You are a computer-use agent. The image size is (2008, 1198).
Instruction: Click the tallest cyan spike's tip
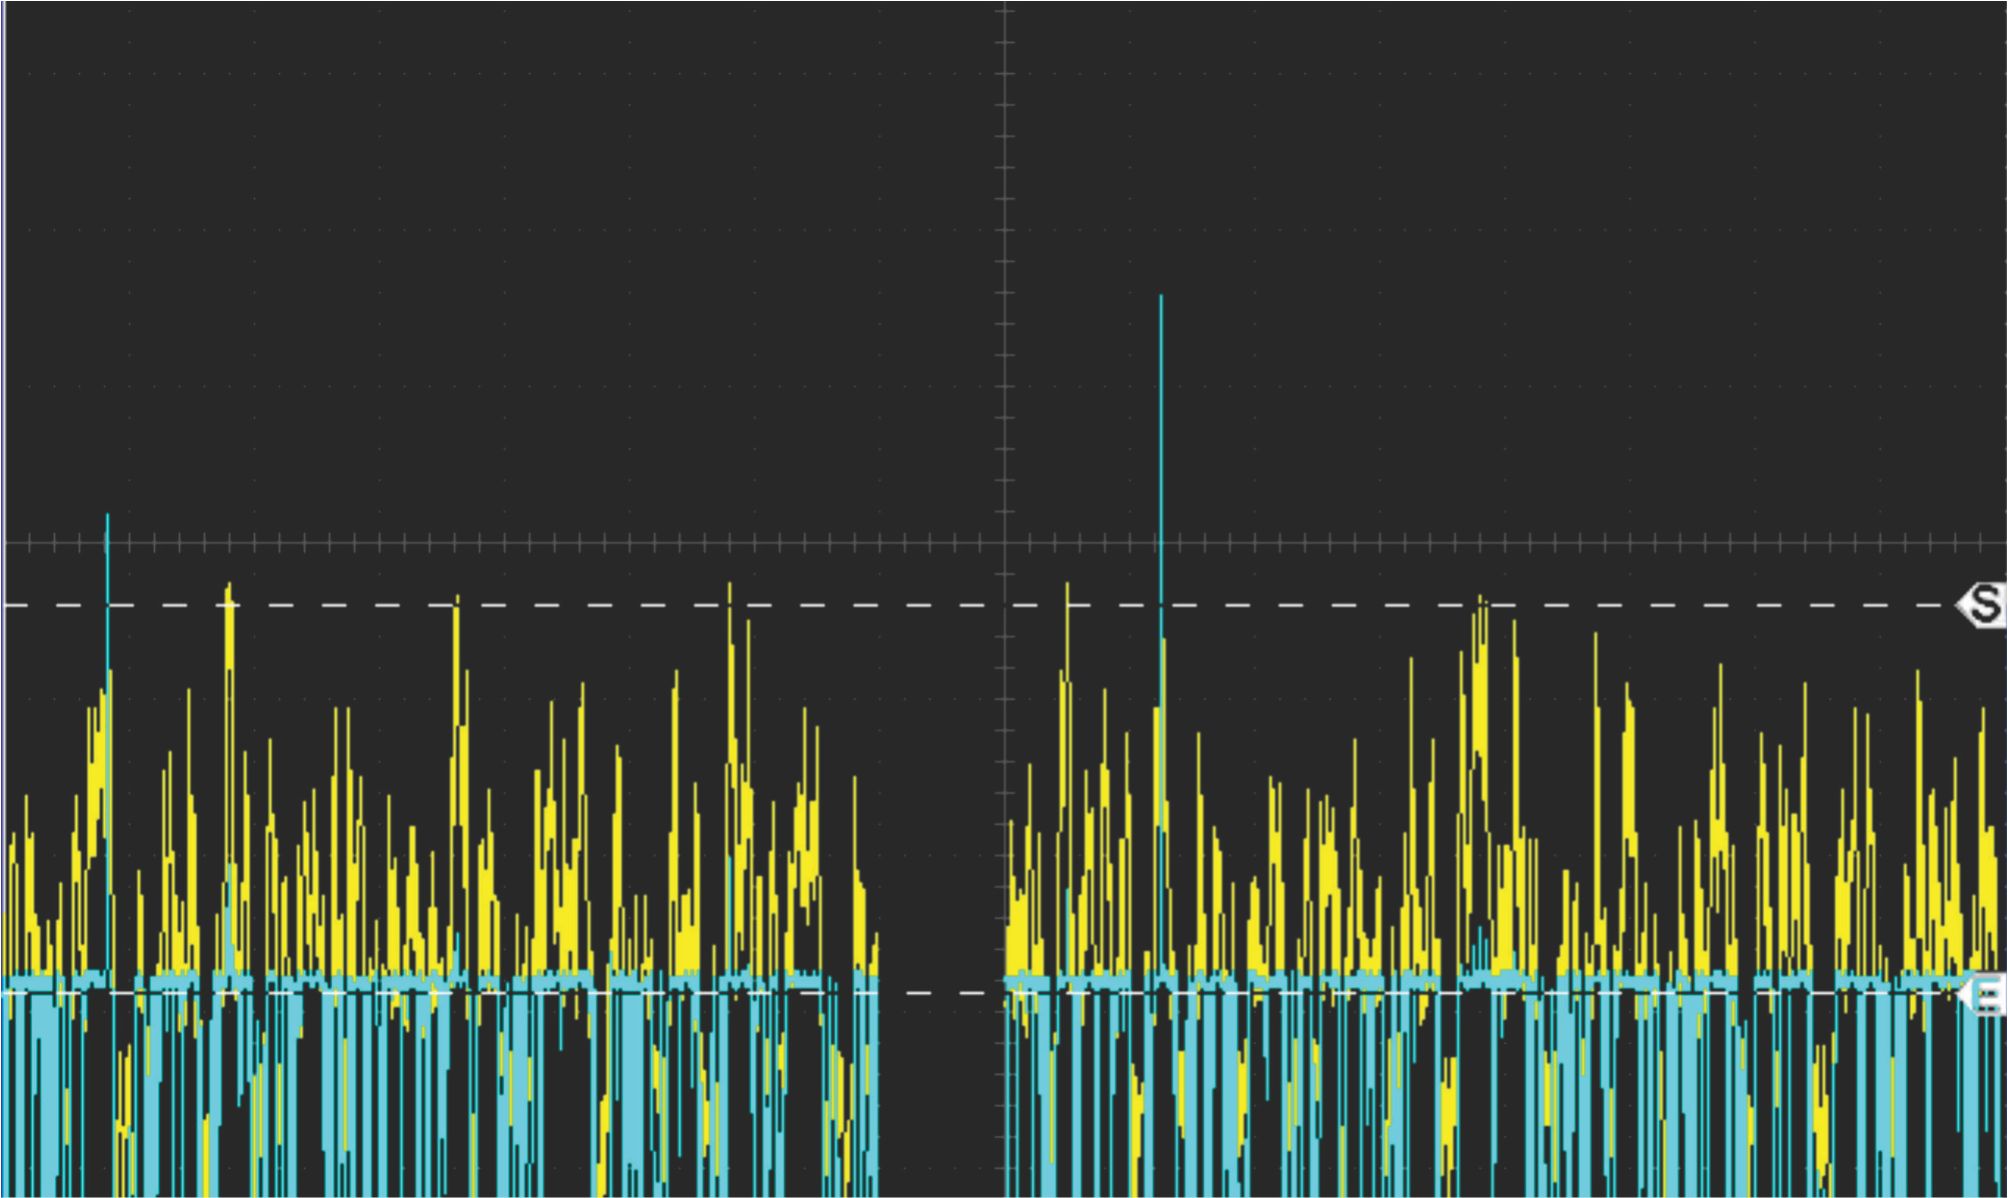pos(1161,297)
